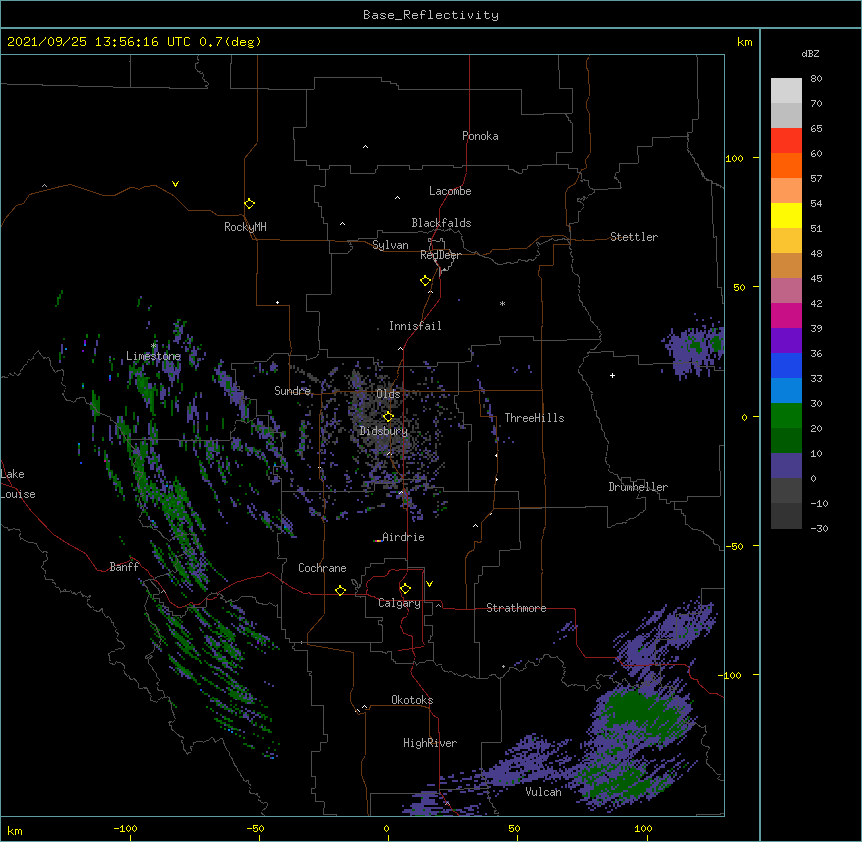The width and height of the screenshot is (862, 842).
Task: Click the Banff town label
Action: point(124,567)
